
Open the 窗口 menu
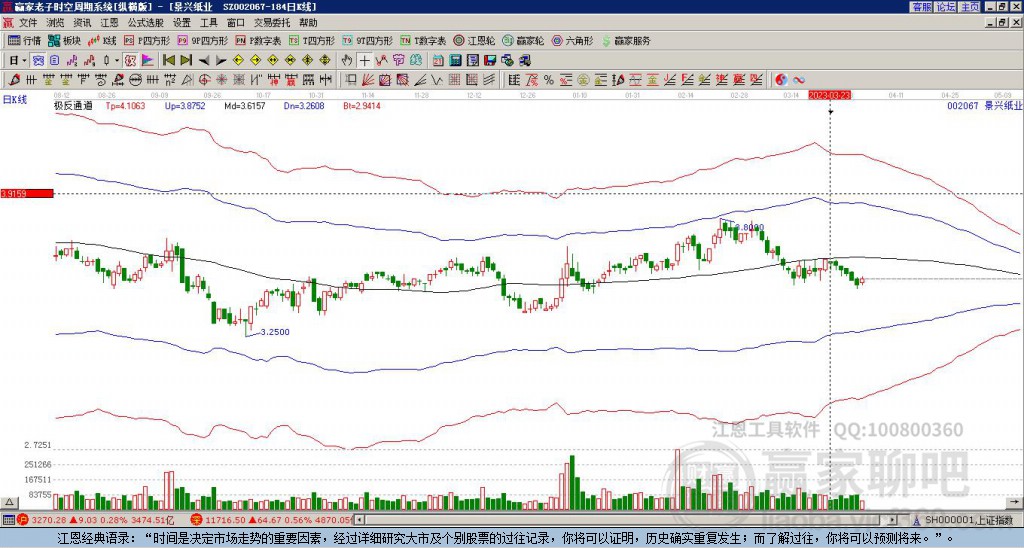point(236,23)
